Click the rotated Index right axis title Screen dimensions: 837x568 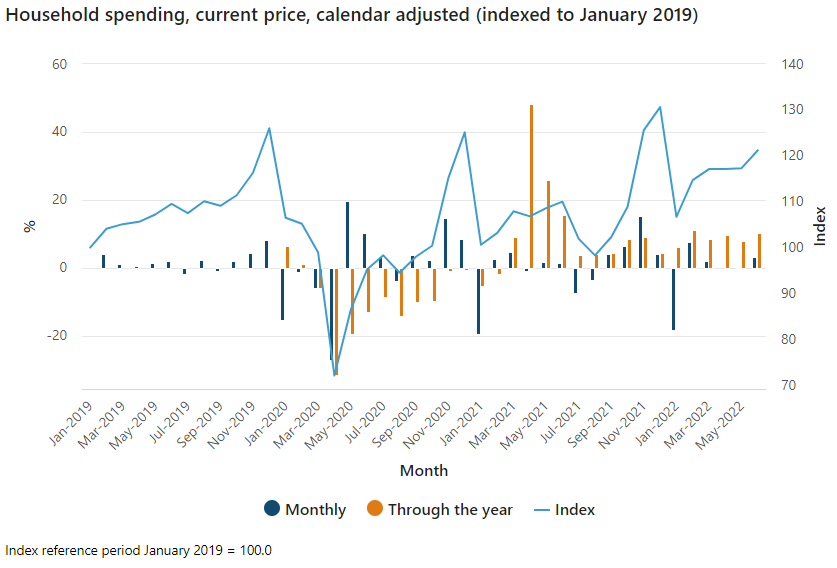coord(820,226)
